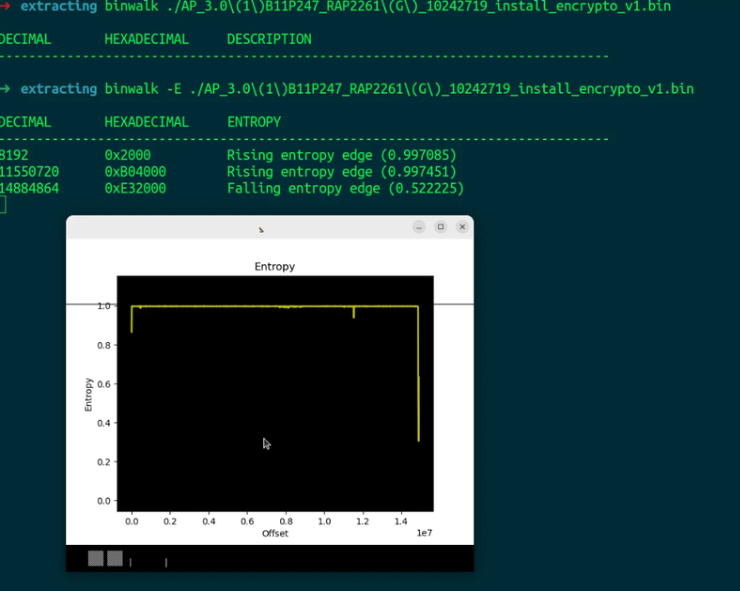Click the 'Offset' x-axis label
The image size is (740, 591).
(275, 533)
